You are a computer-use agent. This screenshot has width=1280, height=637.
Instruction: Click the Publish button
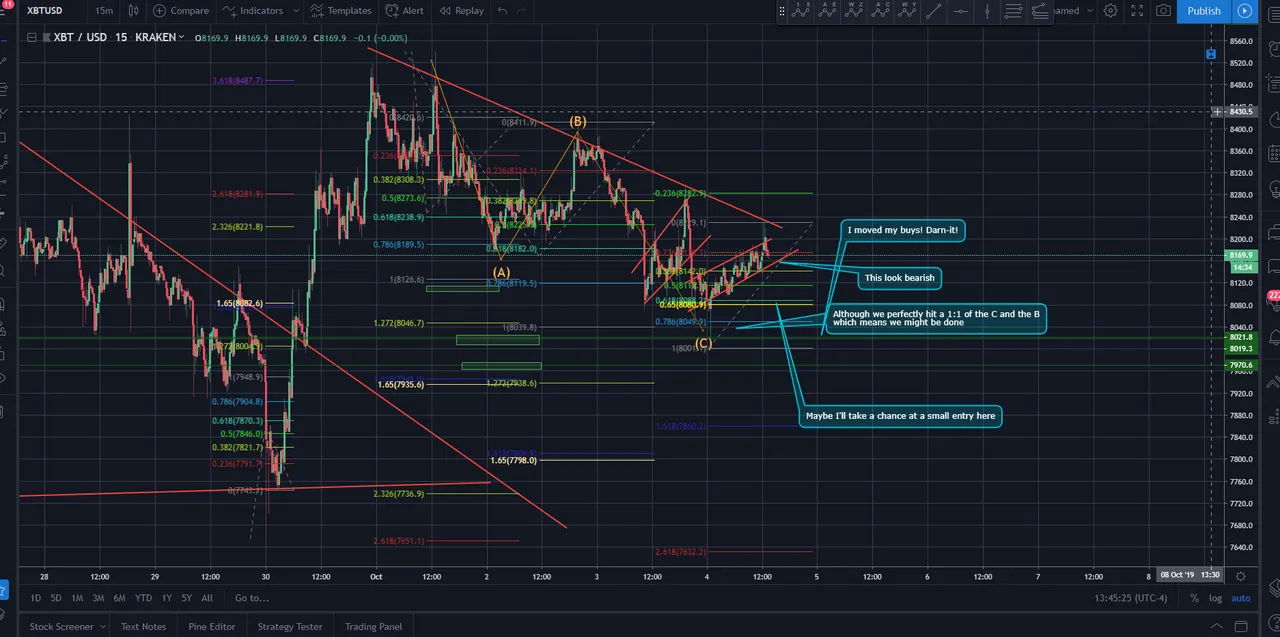click(1204, 10)
